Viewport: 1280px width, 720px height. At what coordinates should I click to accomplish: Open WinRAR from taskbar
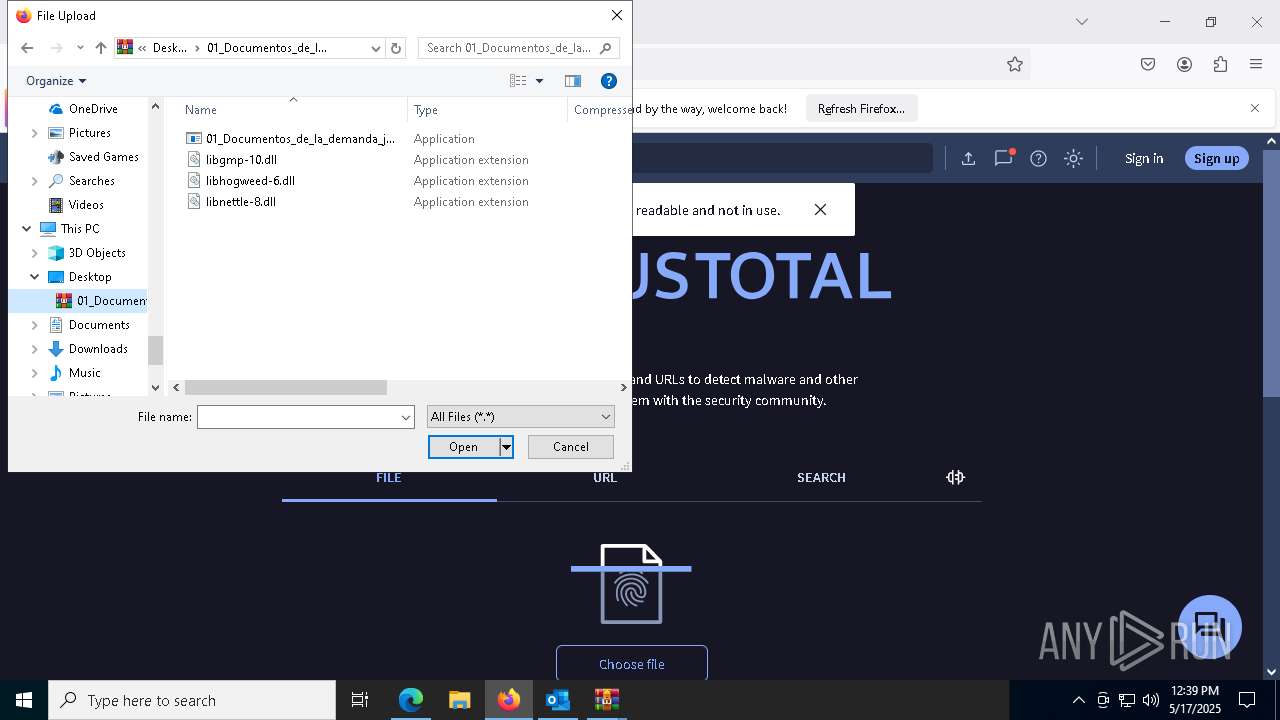606,700
